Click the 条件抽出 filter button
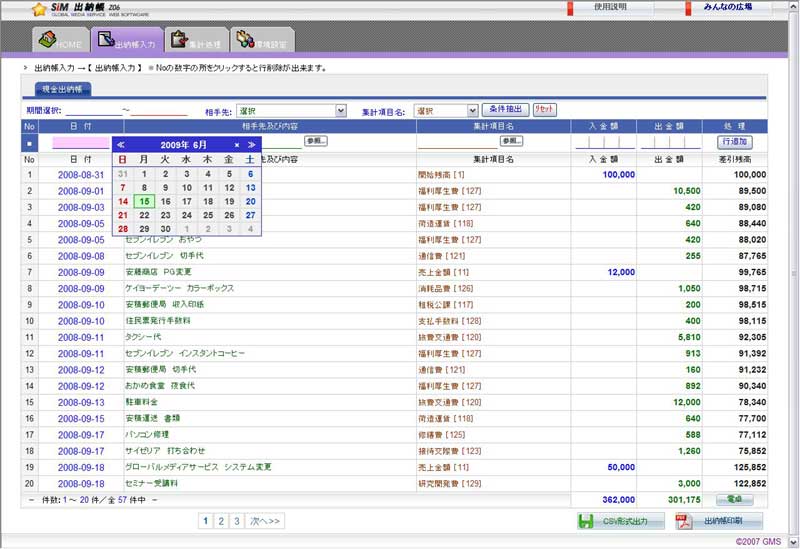 [505, 109]
